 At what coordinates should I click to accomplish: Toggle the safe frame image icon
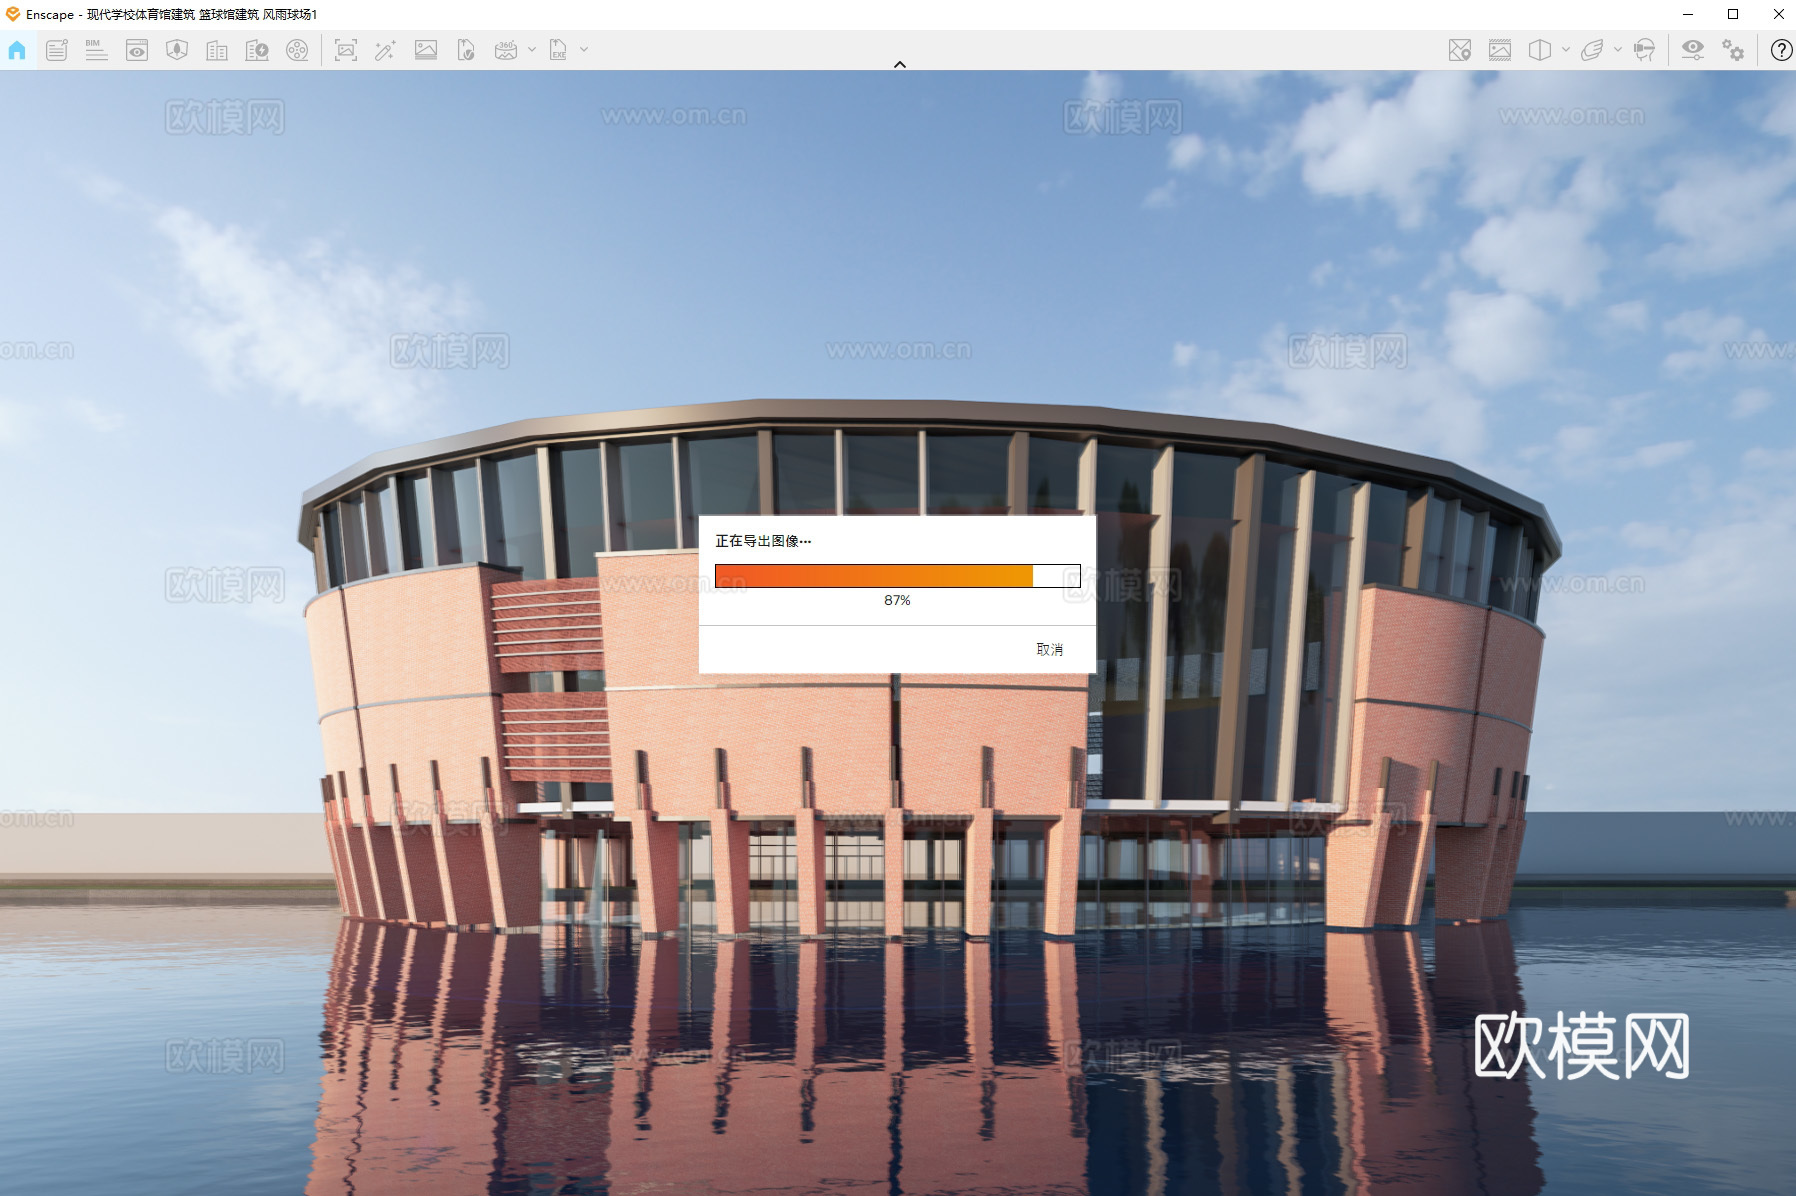pyautogui.click(x=1500, y=50)
